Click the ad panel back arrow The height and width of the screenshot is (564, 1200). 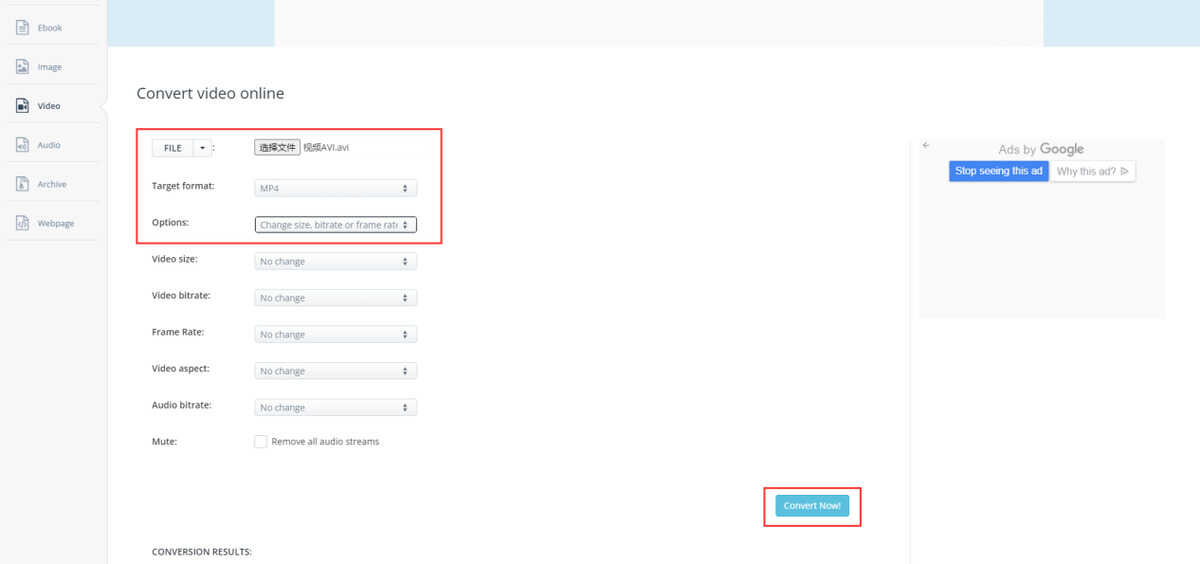(926, 145)
